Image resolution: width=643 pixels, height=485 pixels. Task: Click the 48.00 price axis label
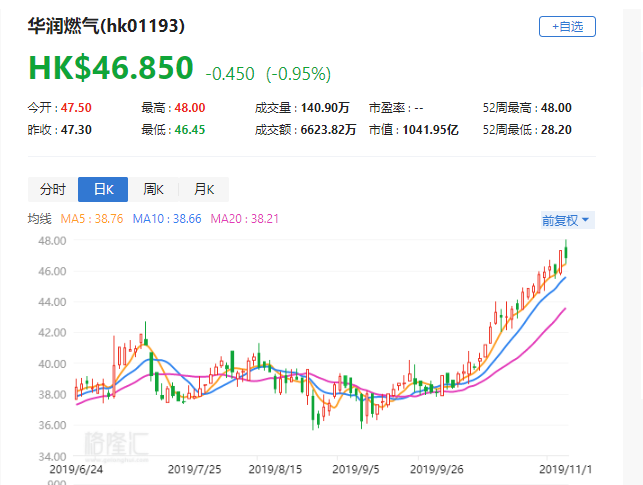[52, 241]
